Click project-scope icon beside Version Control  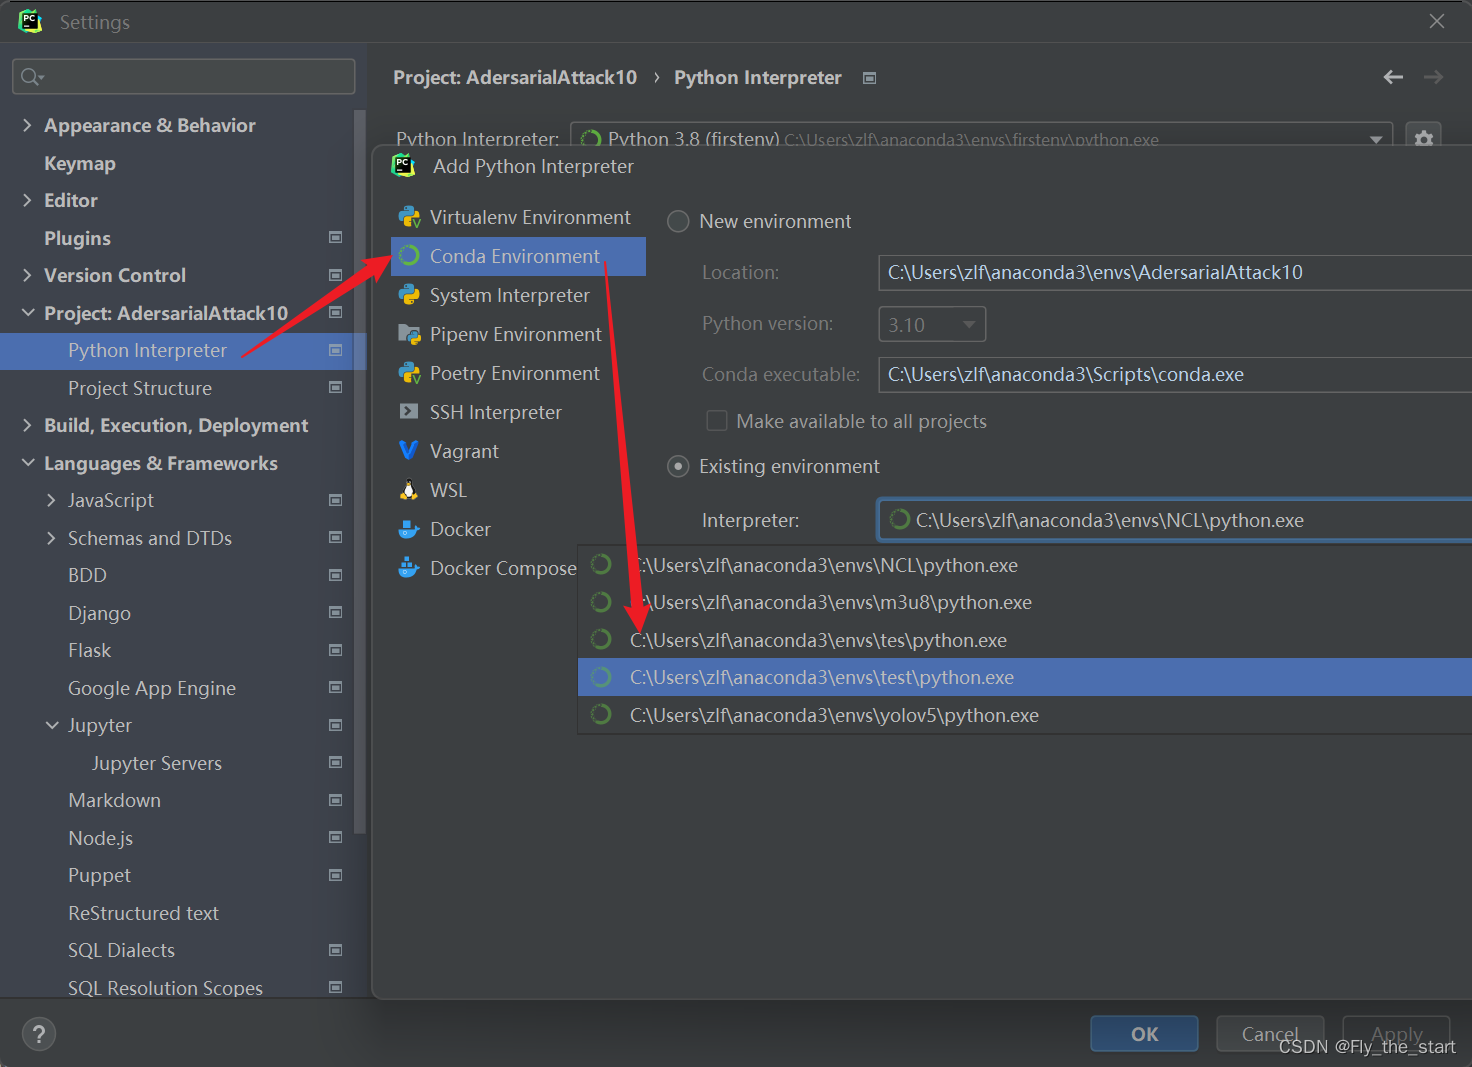[x=336, y=275]
